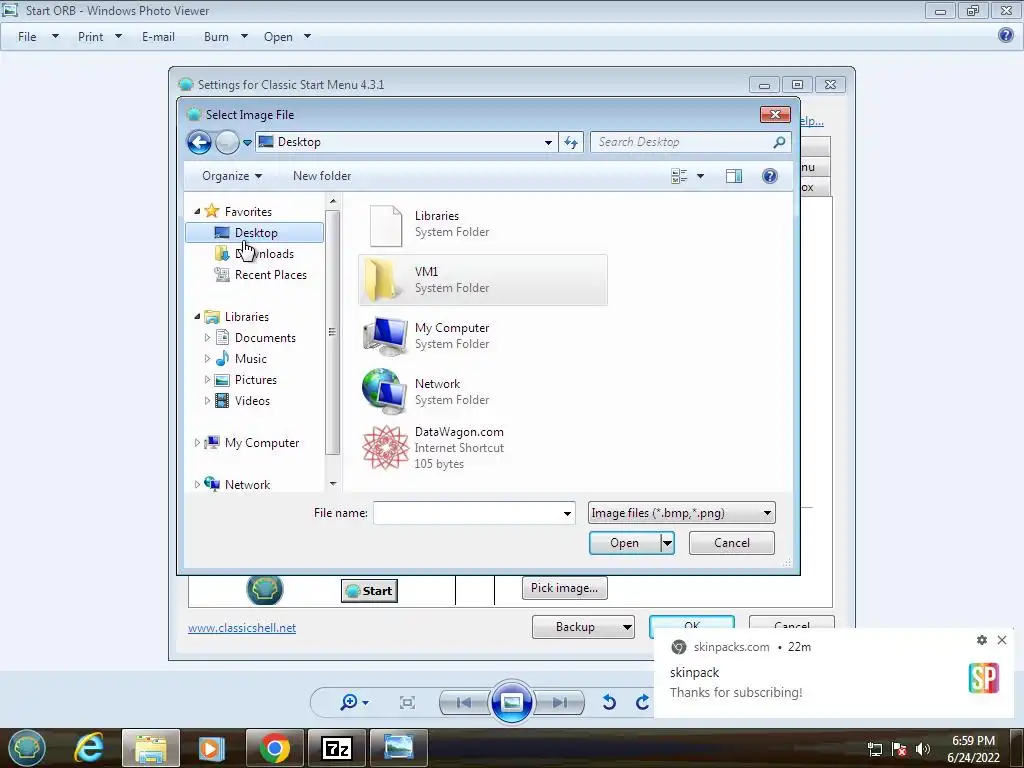Select My Computer in the file list
Viewport: 1024px width, 768px height.
click(x=483, y=336)
